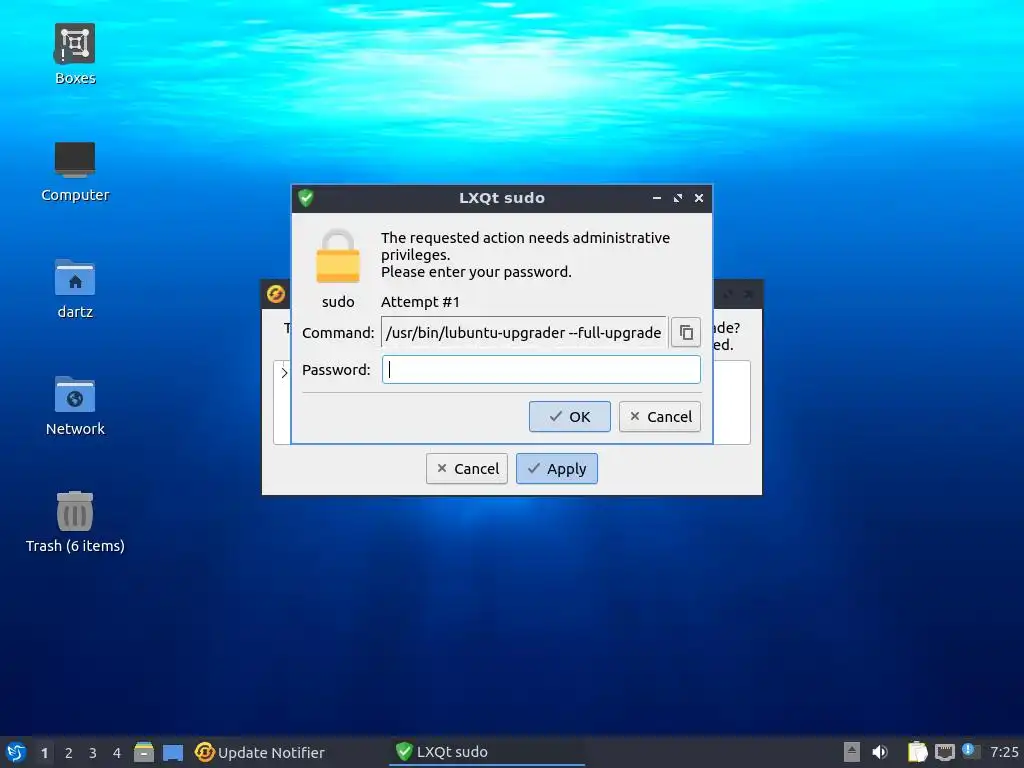The height and width of the screenshot is (768, 1024).
Task: Cancel the LXQt sudo dialog
Action: (660, 417)
